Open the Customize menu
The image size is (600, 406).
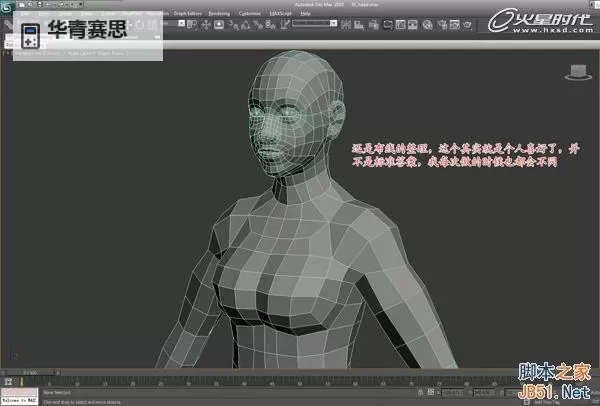pyautogui.click(x=250, y=13)
